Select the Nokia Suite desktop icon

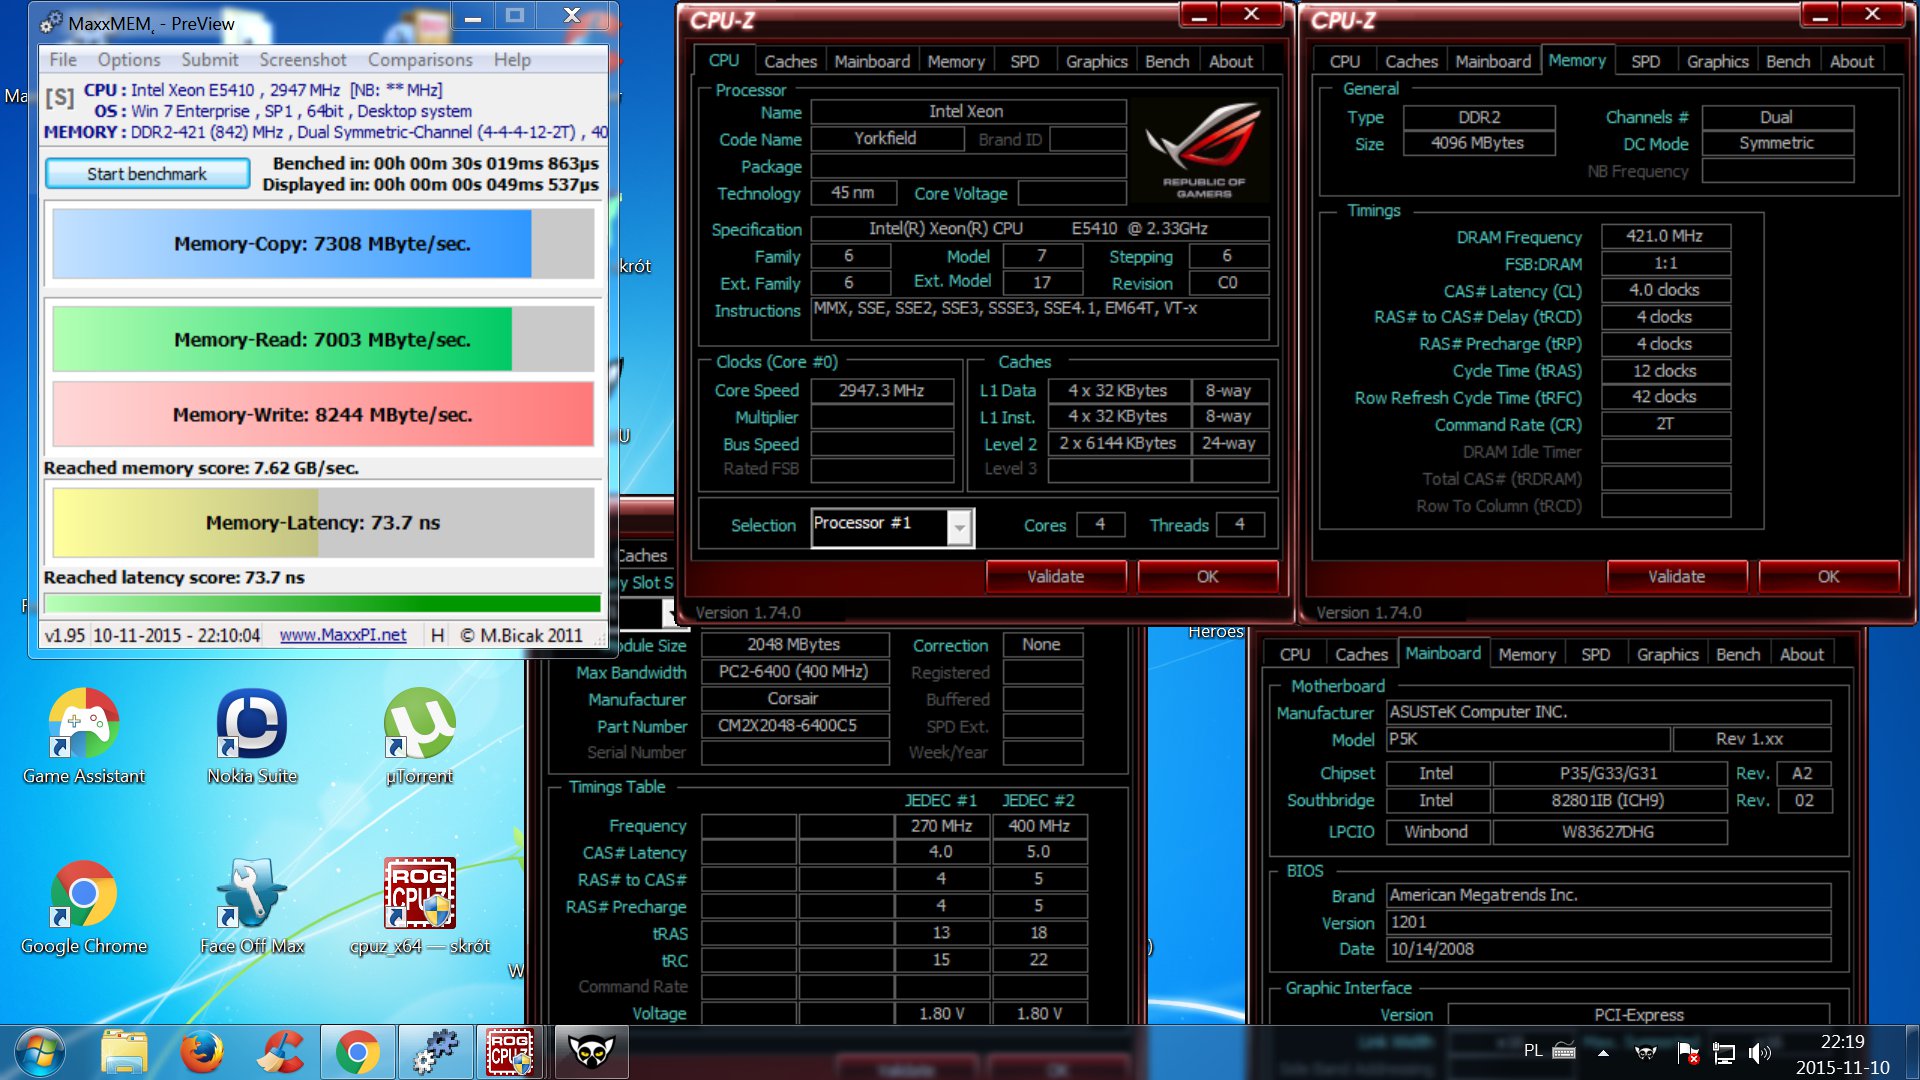point(252,736)
